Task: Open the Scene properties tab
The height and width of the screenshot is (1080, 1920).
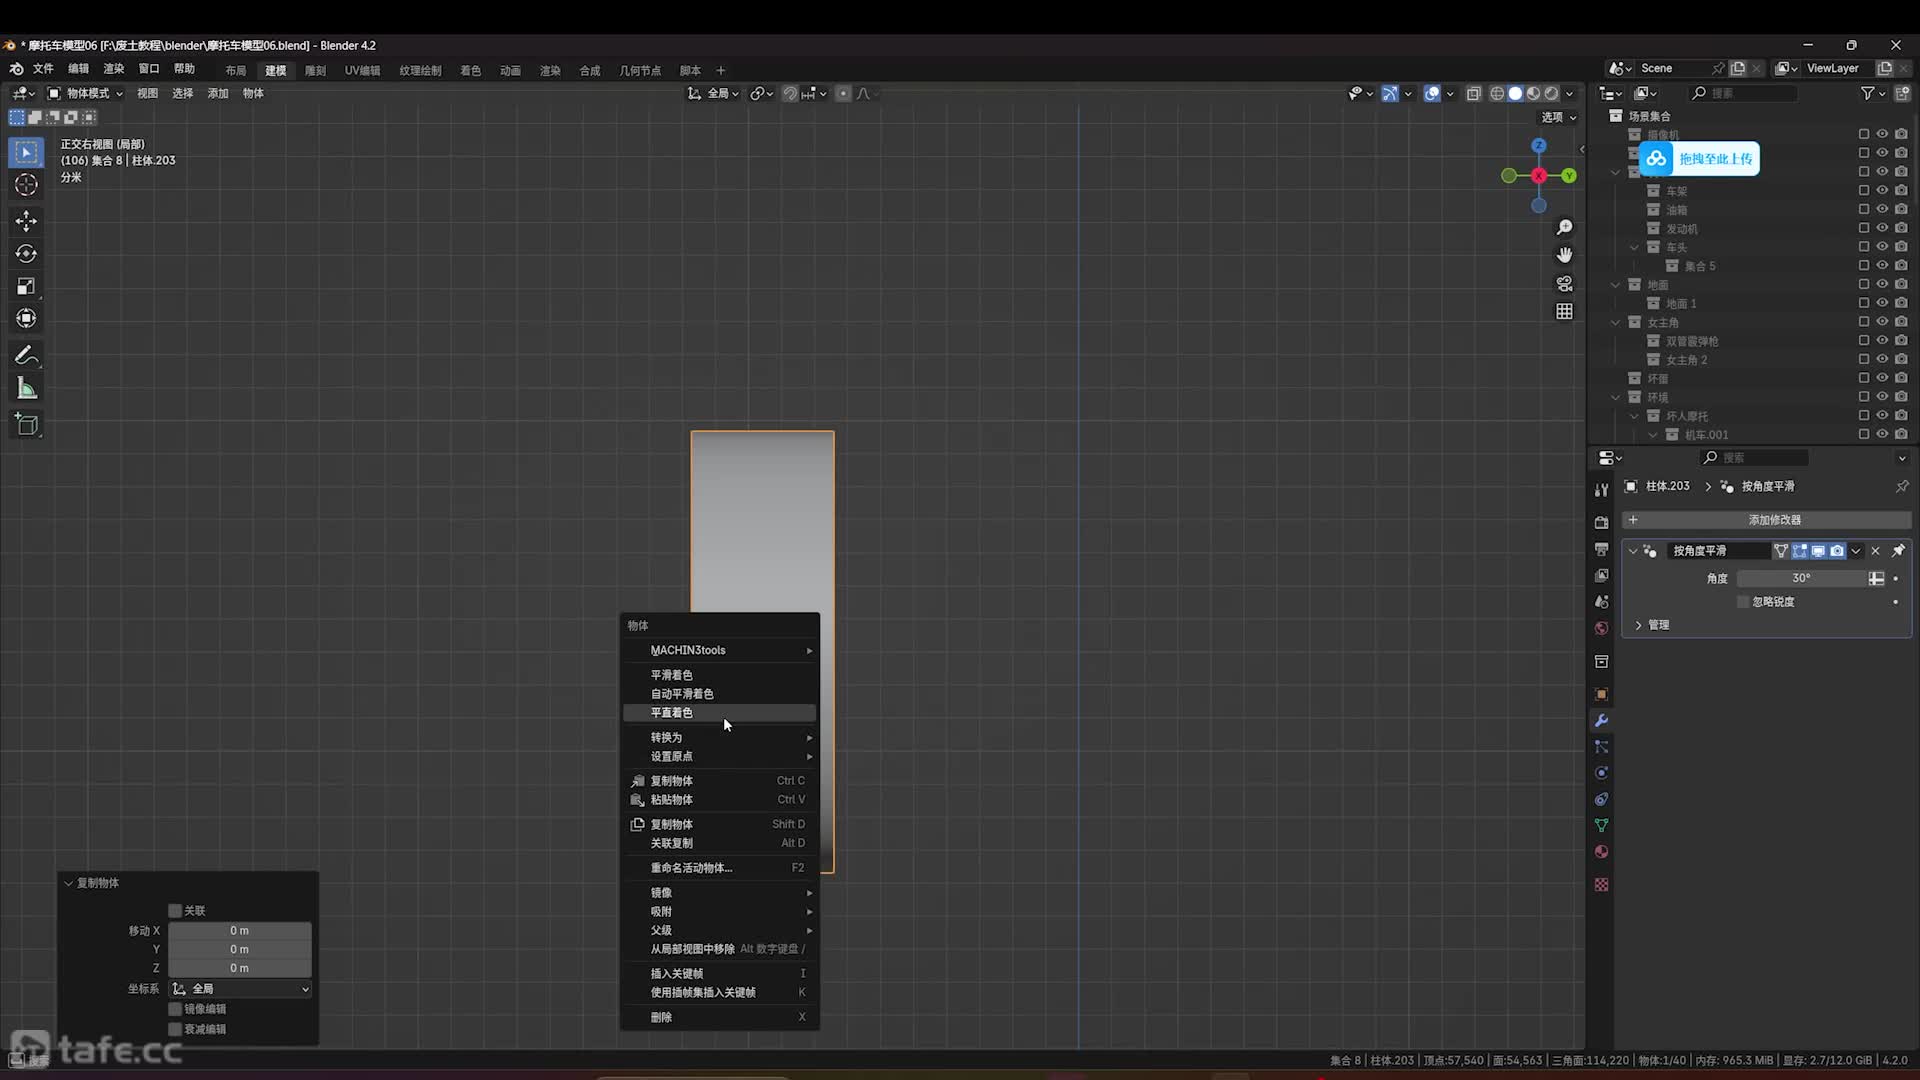Action: (x=1601, y=602)
